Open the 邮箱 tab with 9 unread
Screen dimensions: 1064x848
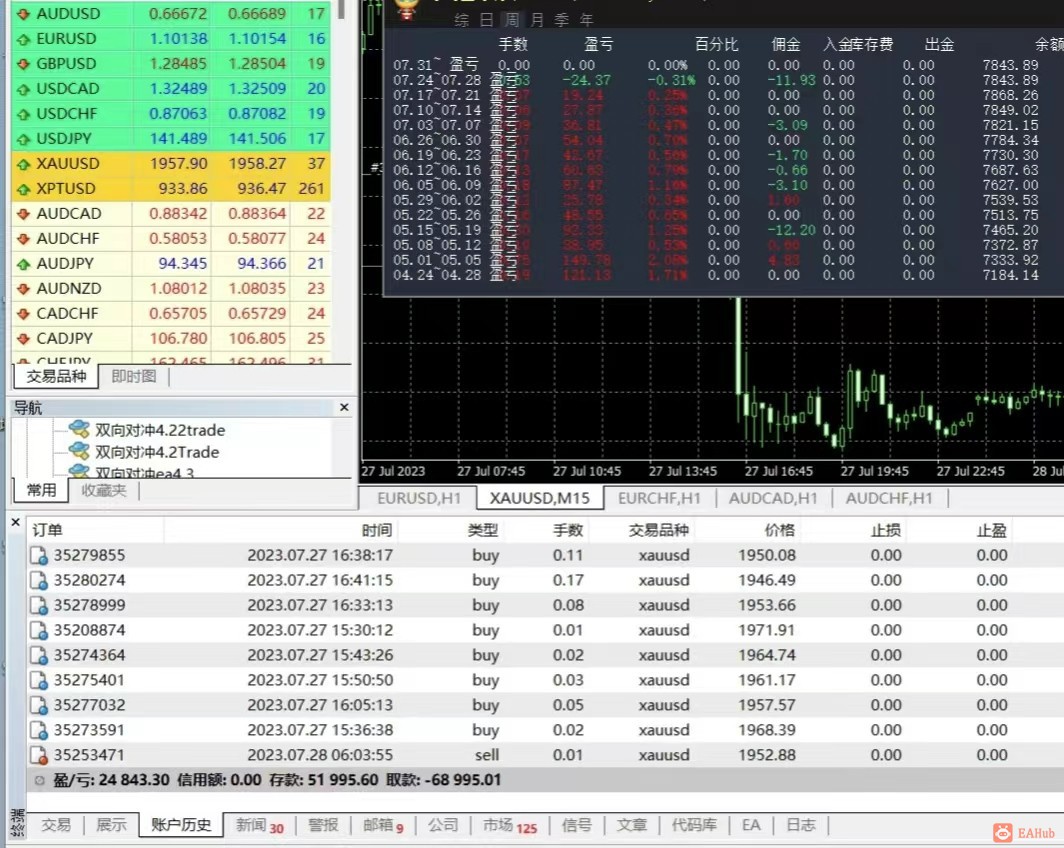coord(383,826)
